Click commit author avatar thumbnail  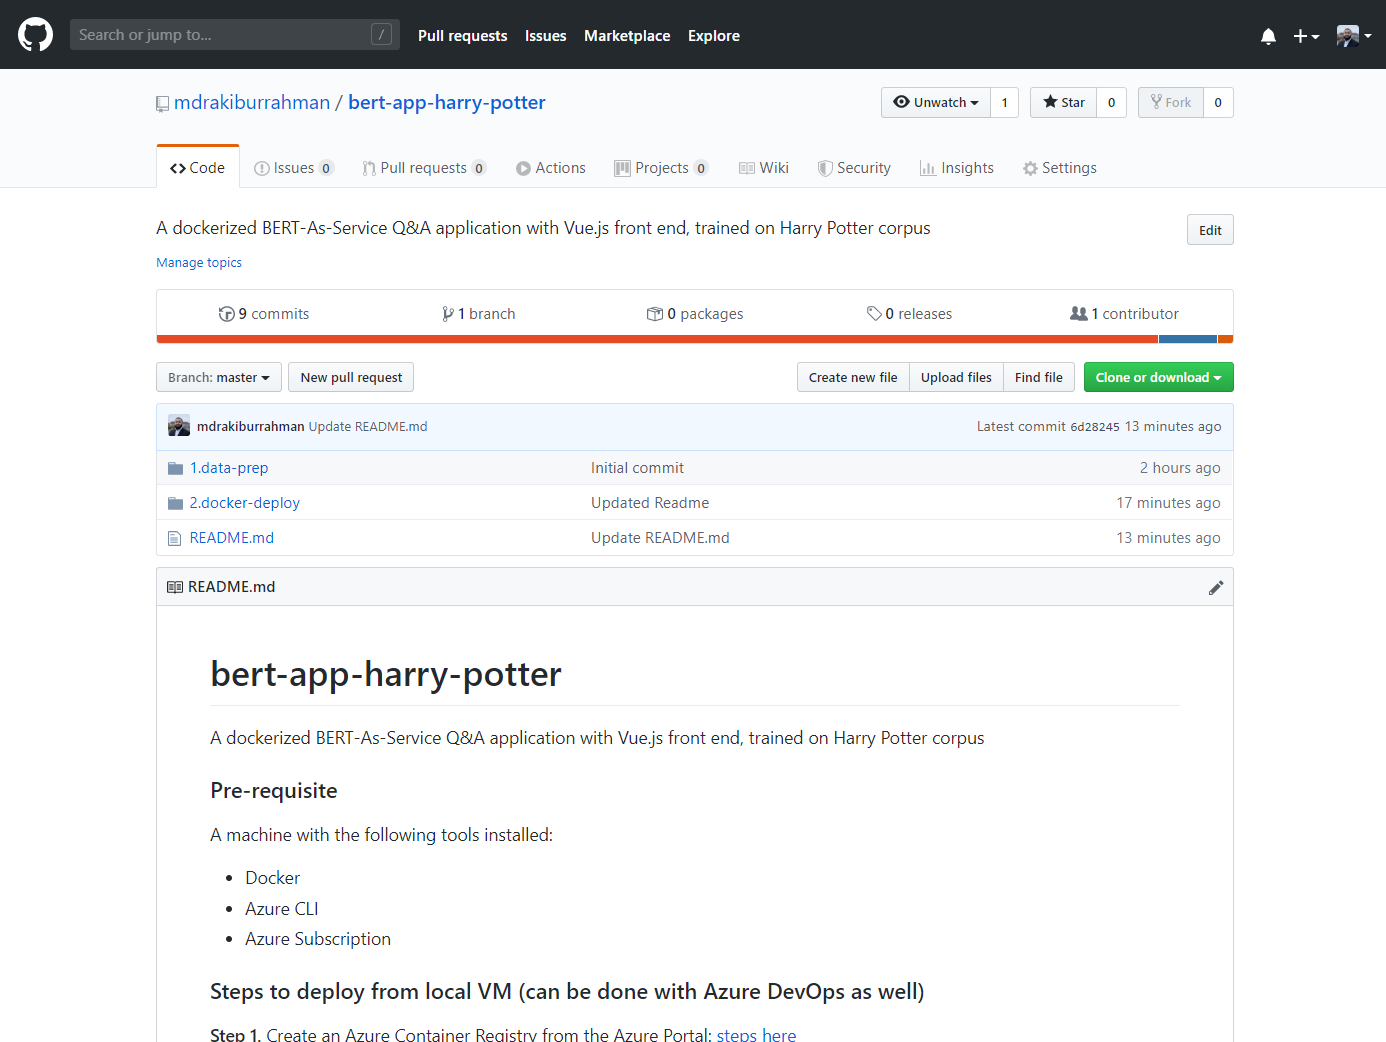point(179,426)
